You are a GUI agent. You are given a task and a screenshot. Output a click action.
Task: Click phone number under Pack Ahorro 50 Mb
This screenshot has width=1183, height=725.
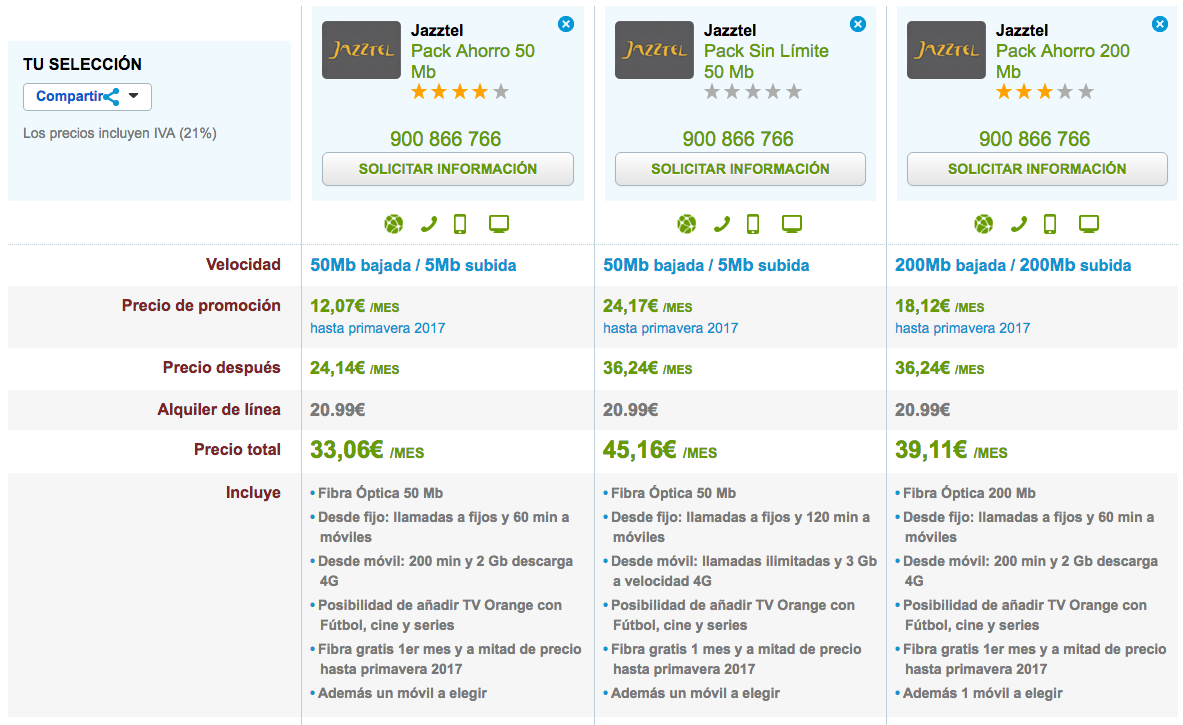point(446,139)
